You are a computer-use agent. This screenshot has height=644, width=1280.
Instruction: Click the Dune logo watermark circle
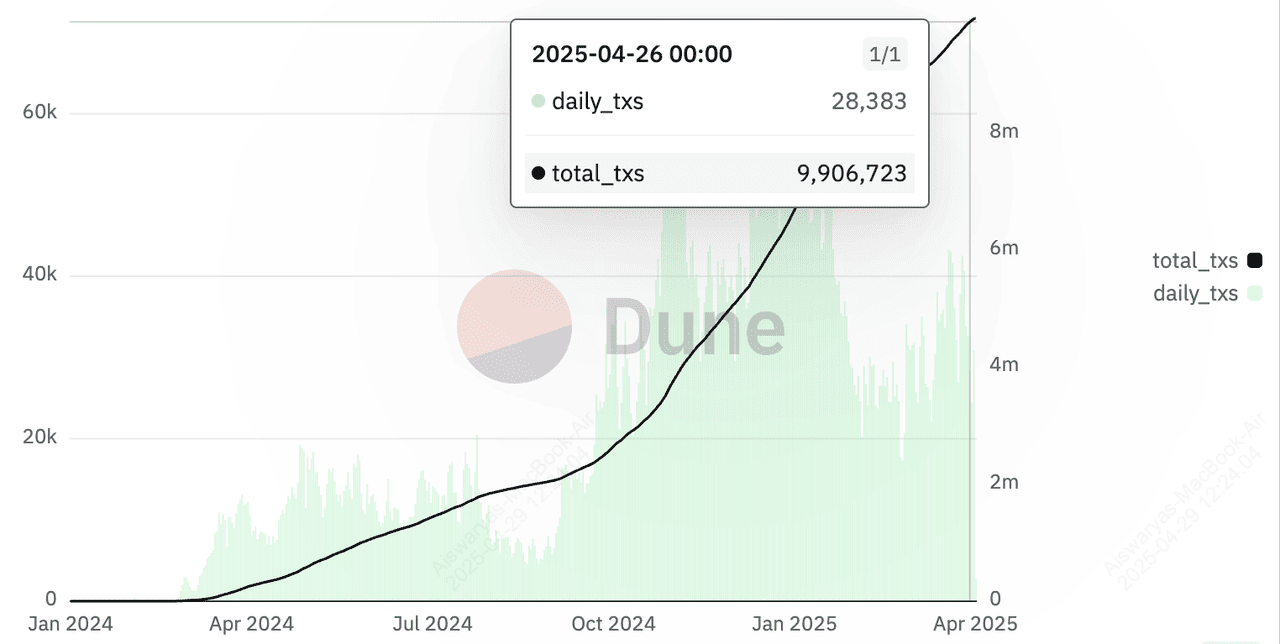pos(514,327)
